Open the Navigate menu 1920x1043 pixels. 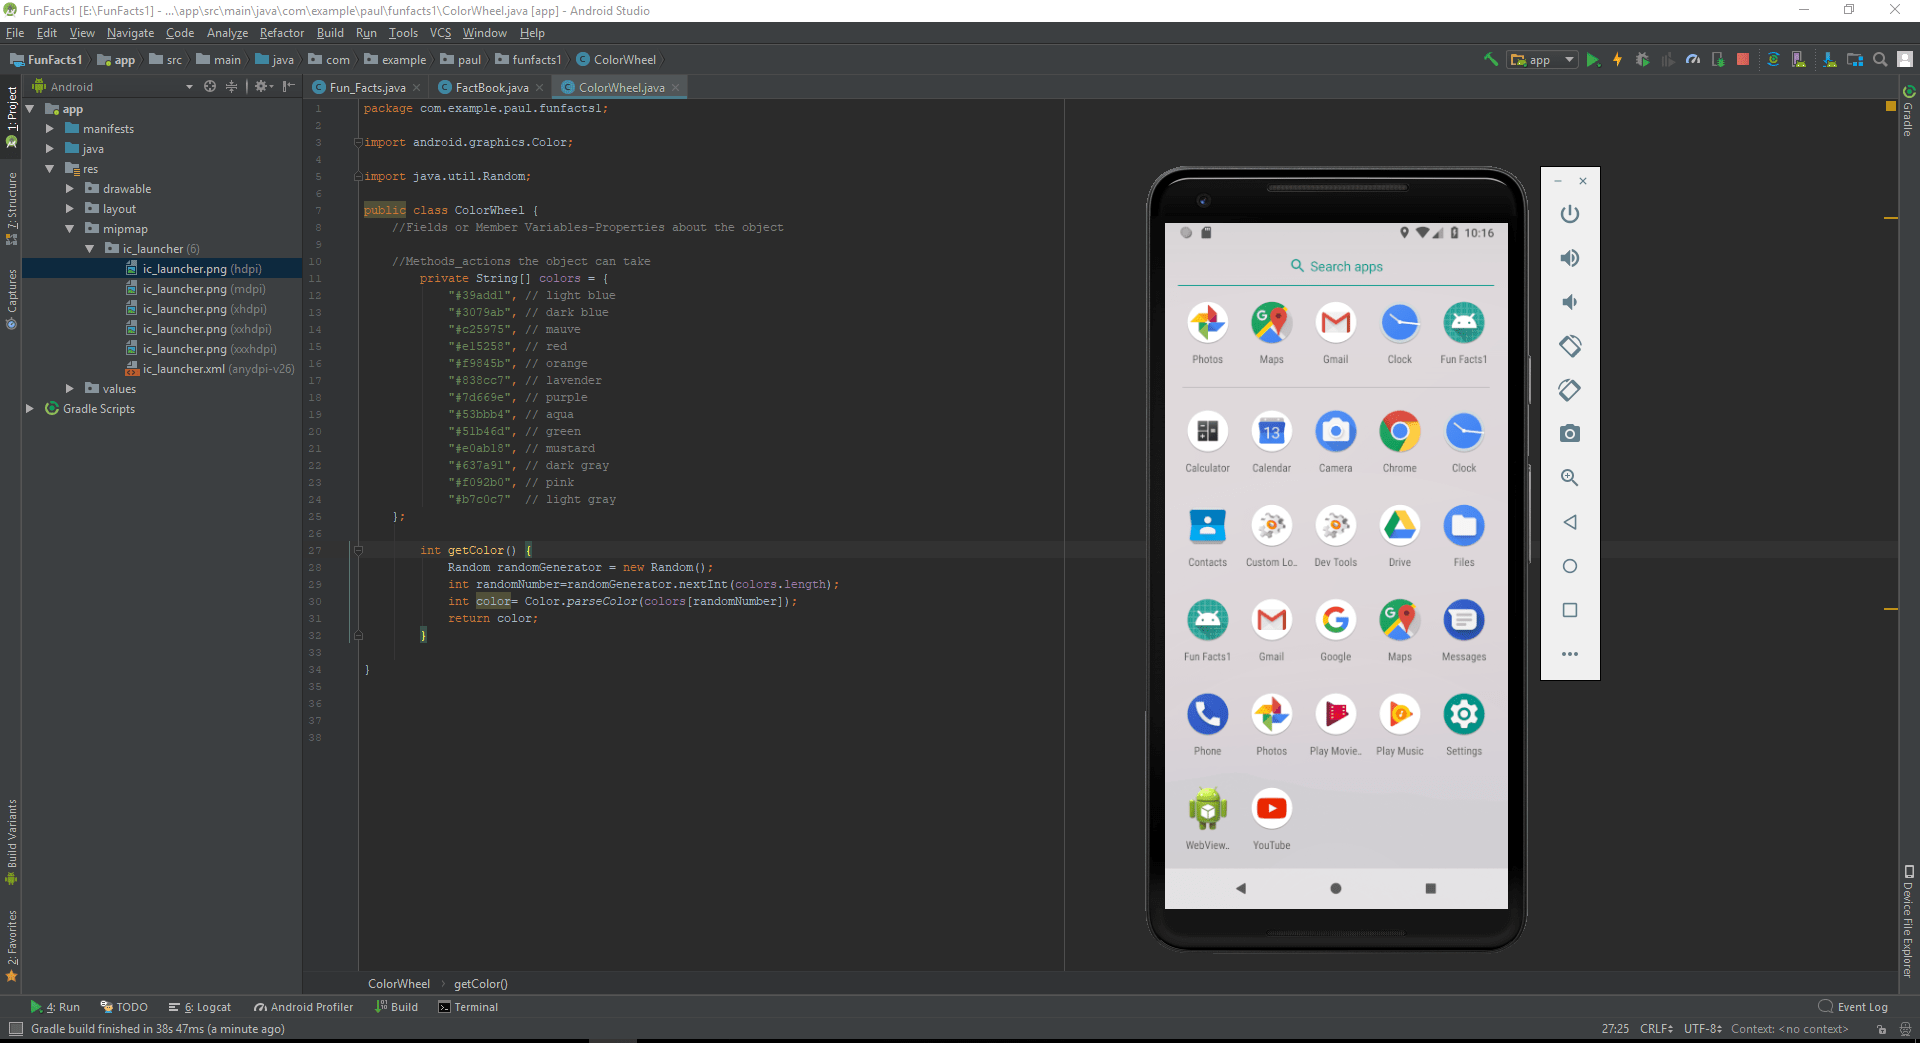(x=130, y=33)
